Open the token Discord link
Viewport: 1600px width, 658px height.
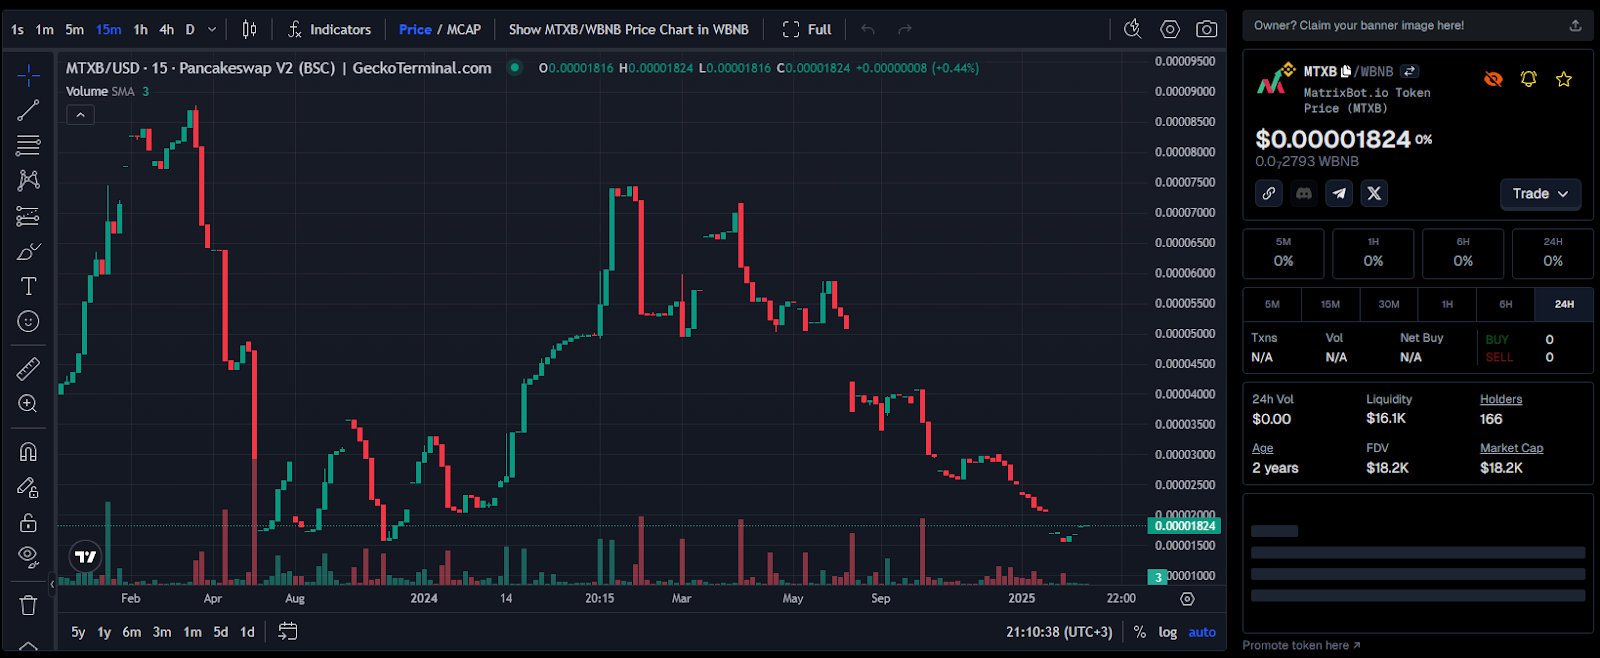(x=1304, y=193)
